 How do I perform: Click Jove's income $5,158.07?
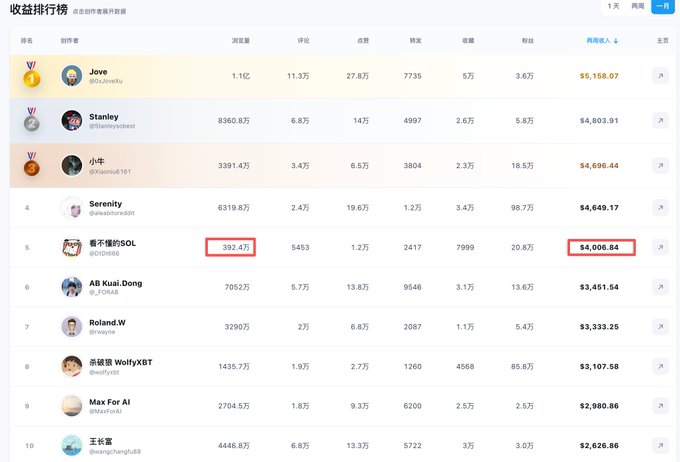(599, 76)
